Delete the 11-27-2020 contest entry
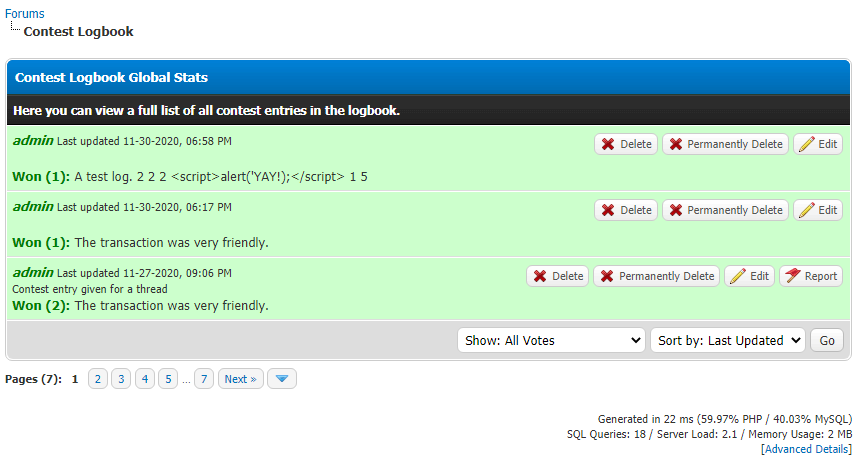 tap(558, 276)
